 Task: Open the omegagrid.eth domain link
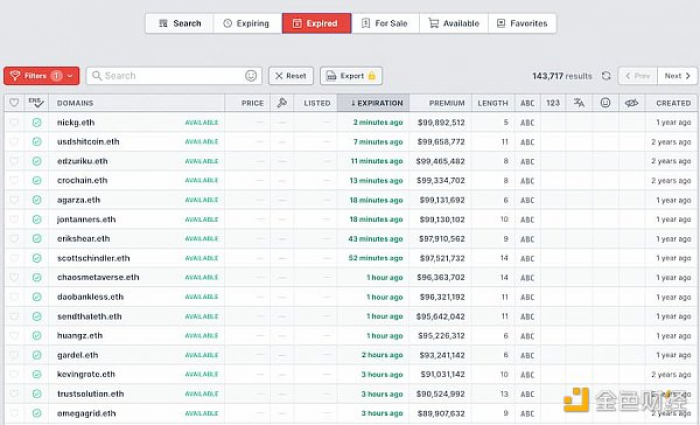pyautogui.click(x=86, y=413)
